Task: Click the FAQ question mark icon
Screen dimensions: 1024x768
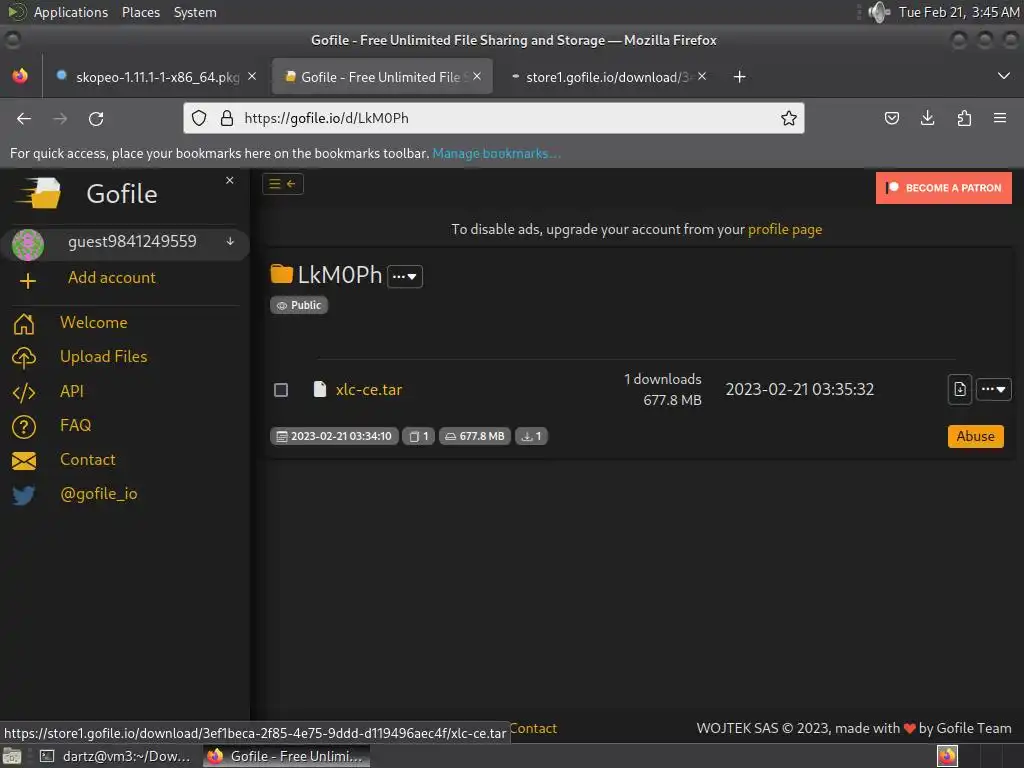Action: [x=24, y=426]
